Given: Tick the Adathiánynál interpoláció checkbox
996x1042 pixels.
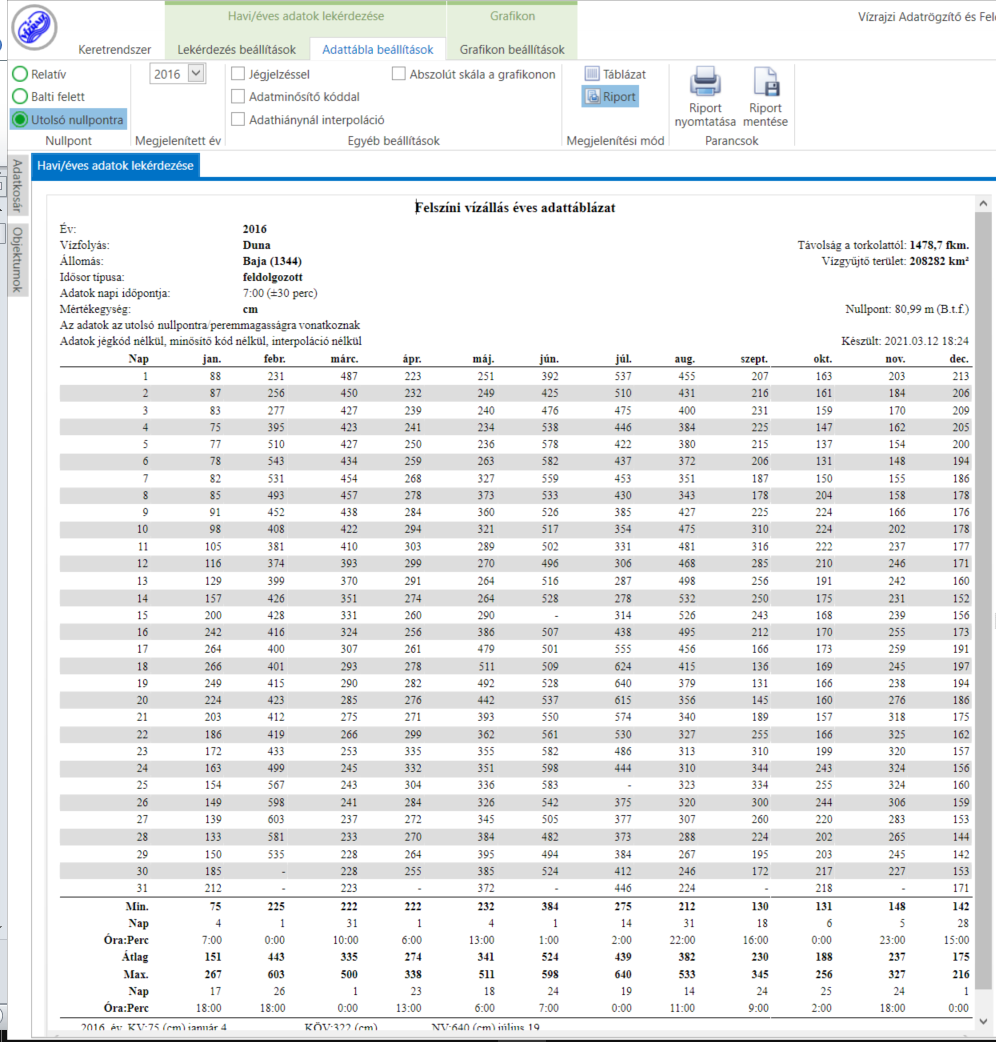Looking at the screenshot, I should pos(238,120).
